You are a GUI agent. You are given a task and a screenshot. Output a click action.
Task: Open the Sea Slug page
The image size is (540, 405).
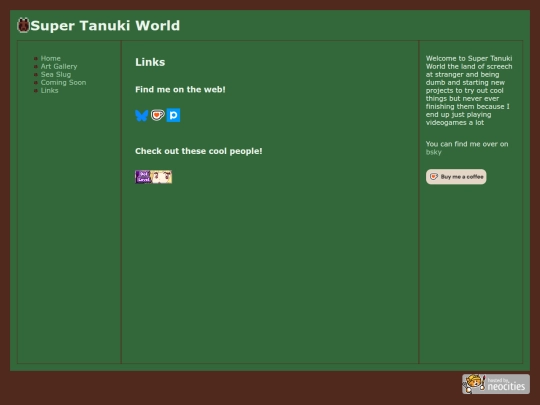pyautogui.click(x=56, y=74)
